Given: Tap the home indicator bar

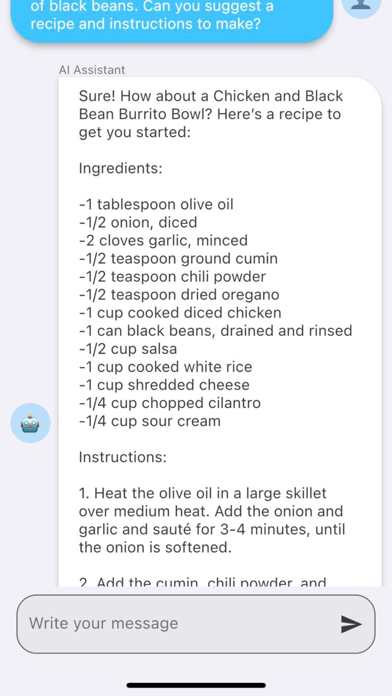Looking at the screenshot, I should click(196, 685).
